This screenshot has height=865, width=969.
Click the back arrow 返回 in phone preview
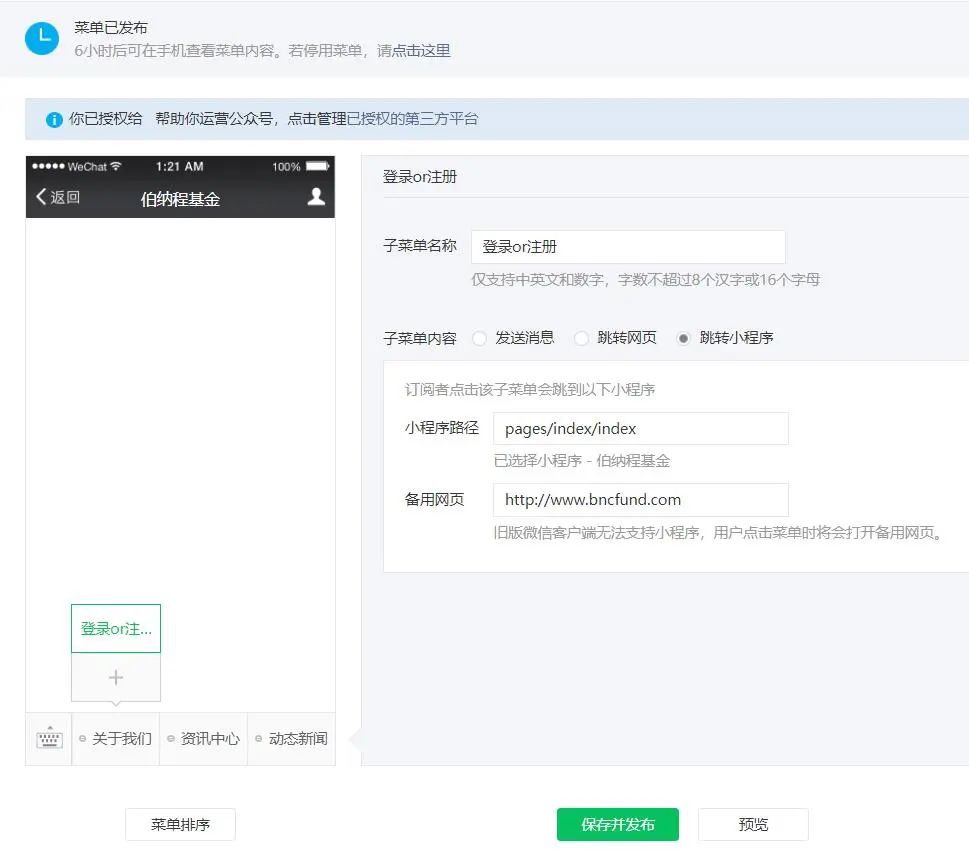point(57,197)
